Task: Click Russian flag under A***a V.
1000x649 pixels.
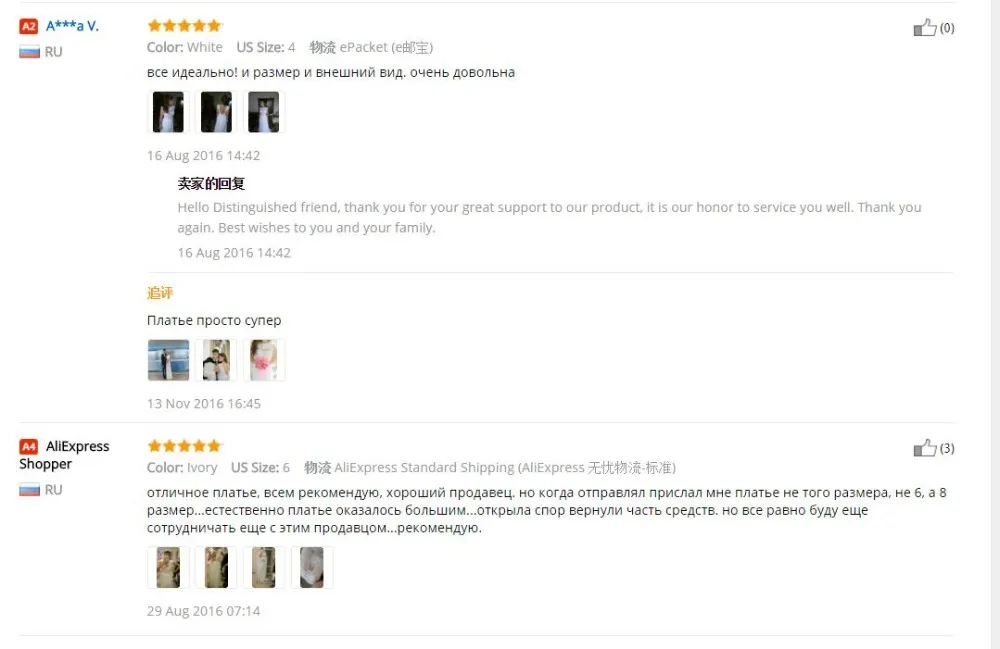Action: (x=29, y=52)
